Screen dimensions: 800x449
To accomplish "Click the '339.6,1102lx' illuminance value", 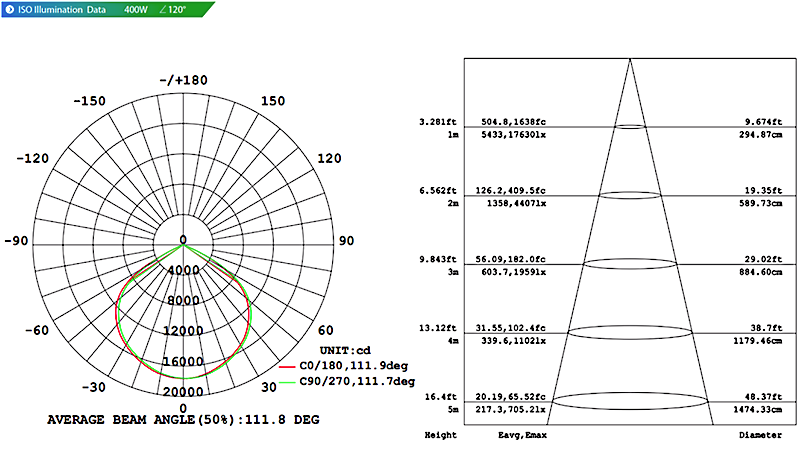I will point(513,341).
